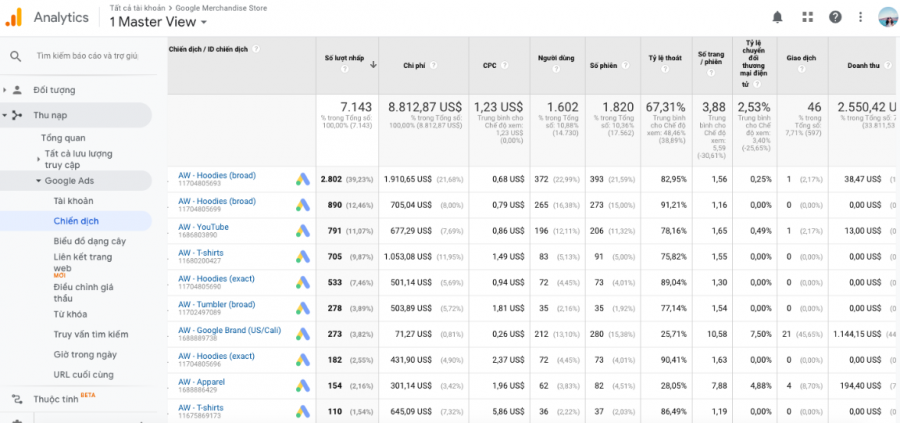This screenshot has width=900, height=423.
Task: Expand the Đối tượng section
Action: pos(54,89)
